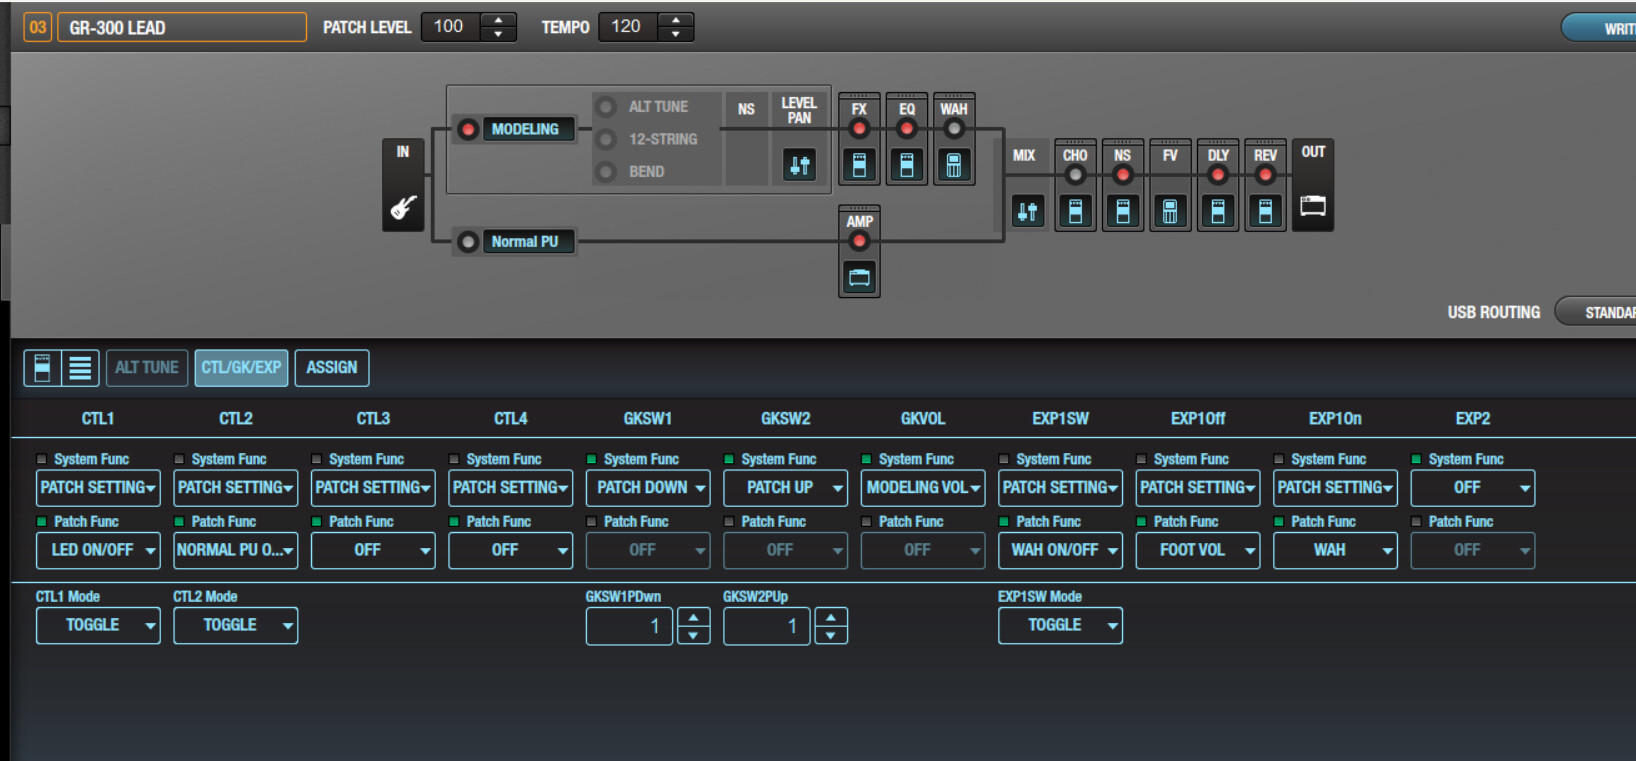Toggle the MODELING on/off indicator

pos(467,129)
